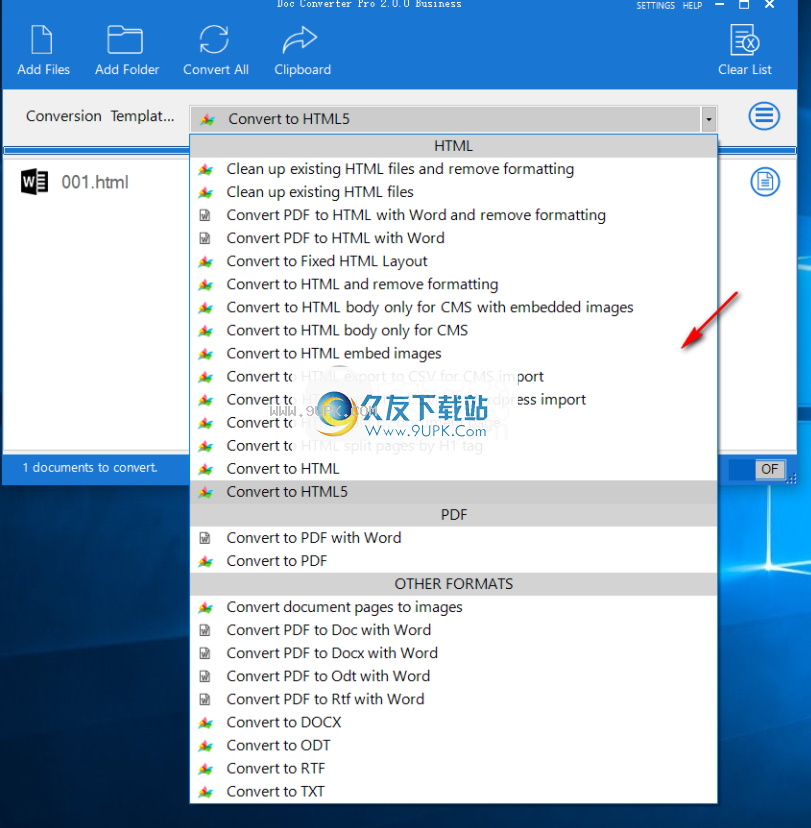Choose 'Convert PDF to Doc with Word'

tap(454, 630)
